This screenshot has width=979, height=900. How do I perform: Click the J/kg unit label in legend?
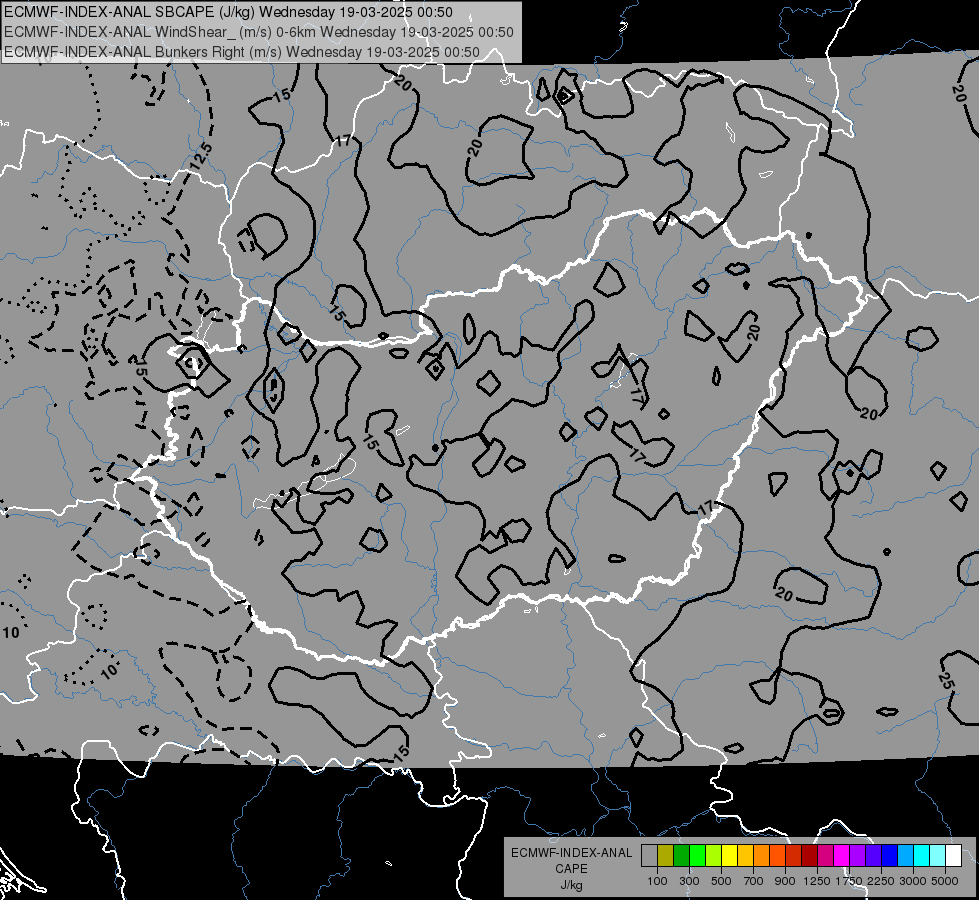click(571, 885)
